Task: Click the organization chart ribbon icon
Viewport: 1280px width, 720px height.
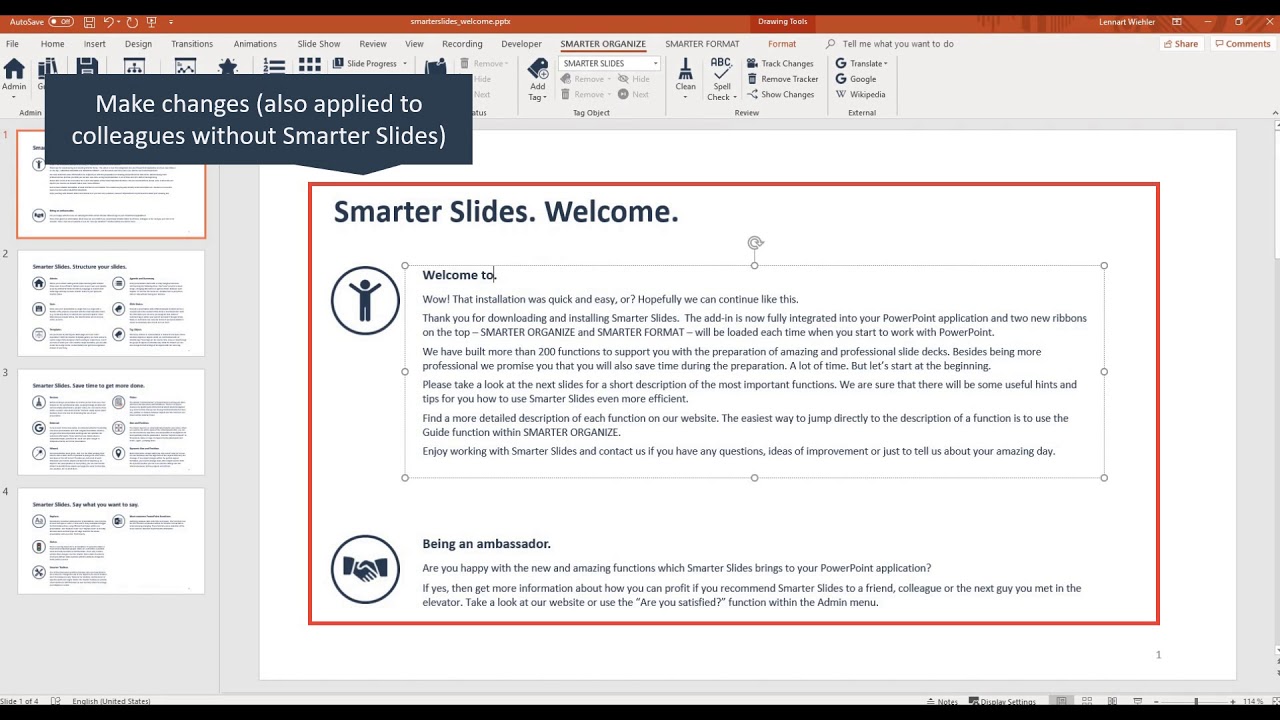Action: click(134, 67)
